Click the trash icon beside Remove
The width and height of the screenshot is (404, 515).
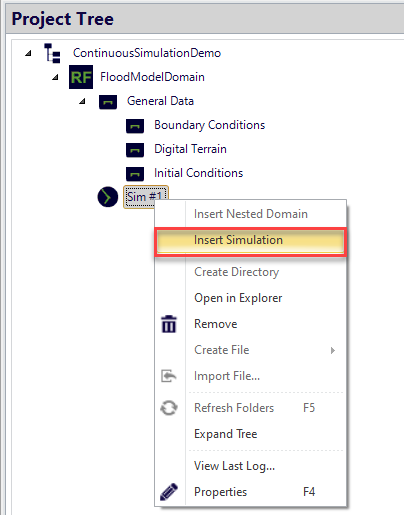point(169,324)
